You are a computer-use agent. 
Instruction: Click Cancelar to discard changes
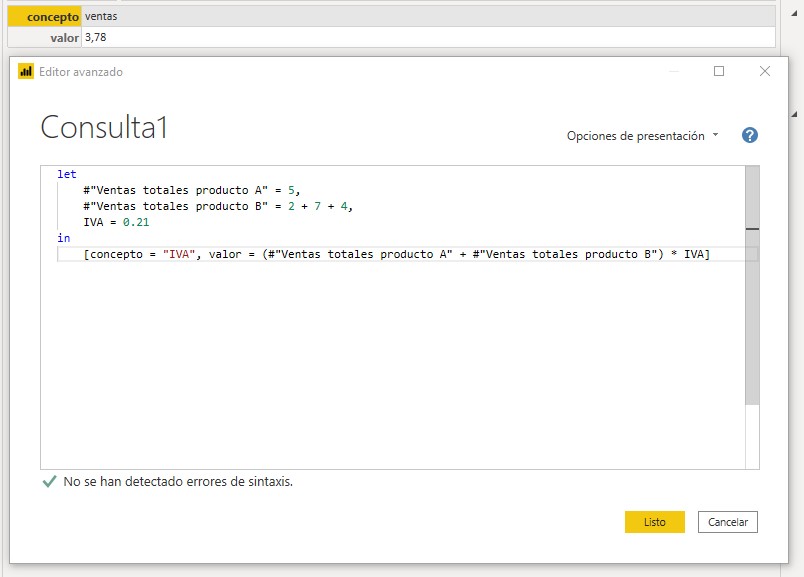pyautogui.click(x=728, y=521)
